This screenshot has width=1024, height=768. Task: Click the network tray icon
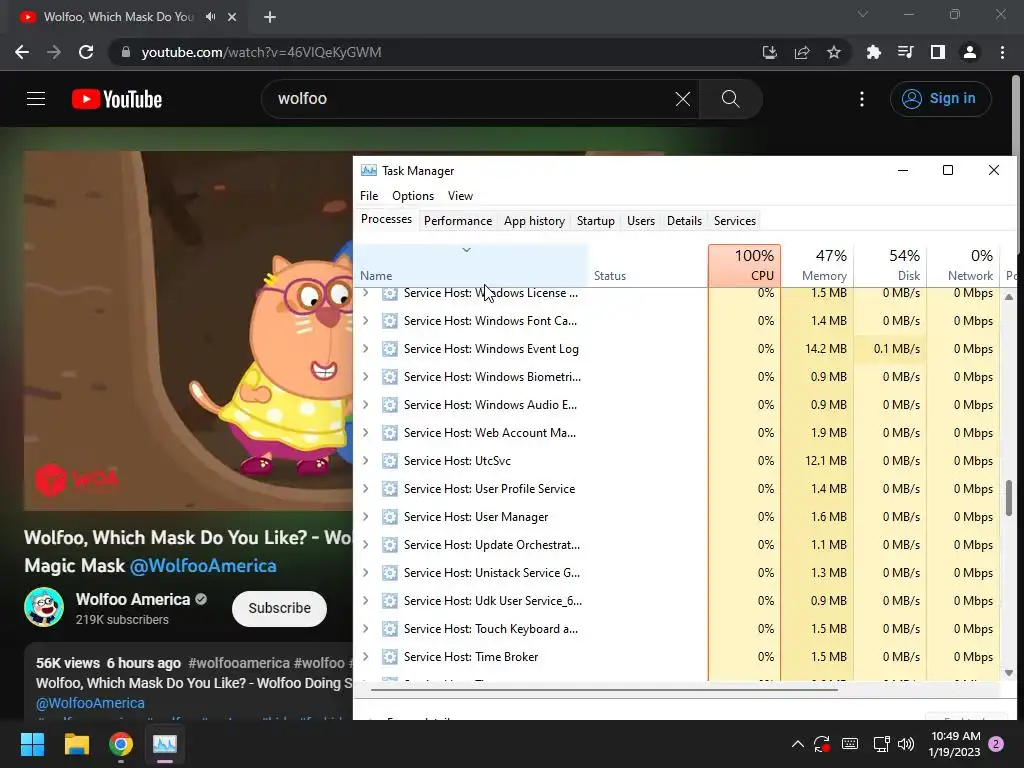click(881, 744)
